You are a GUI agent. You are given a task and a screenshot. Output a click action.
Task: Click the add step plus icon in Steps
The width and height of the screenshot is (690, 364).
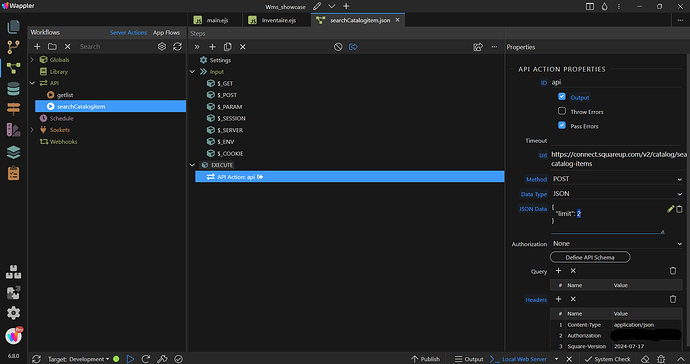tap(212, 47)
